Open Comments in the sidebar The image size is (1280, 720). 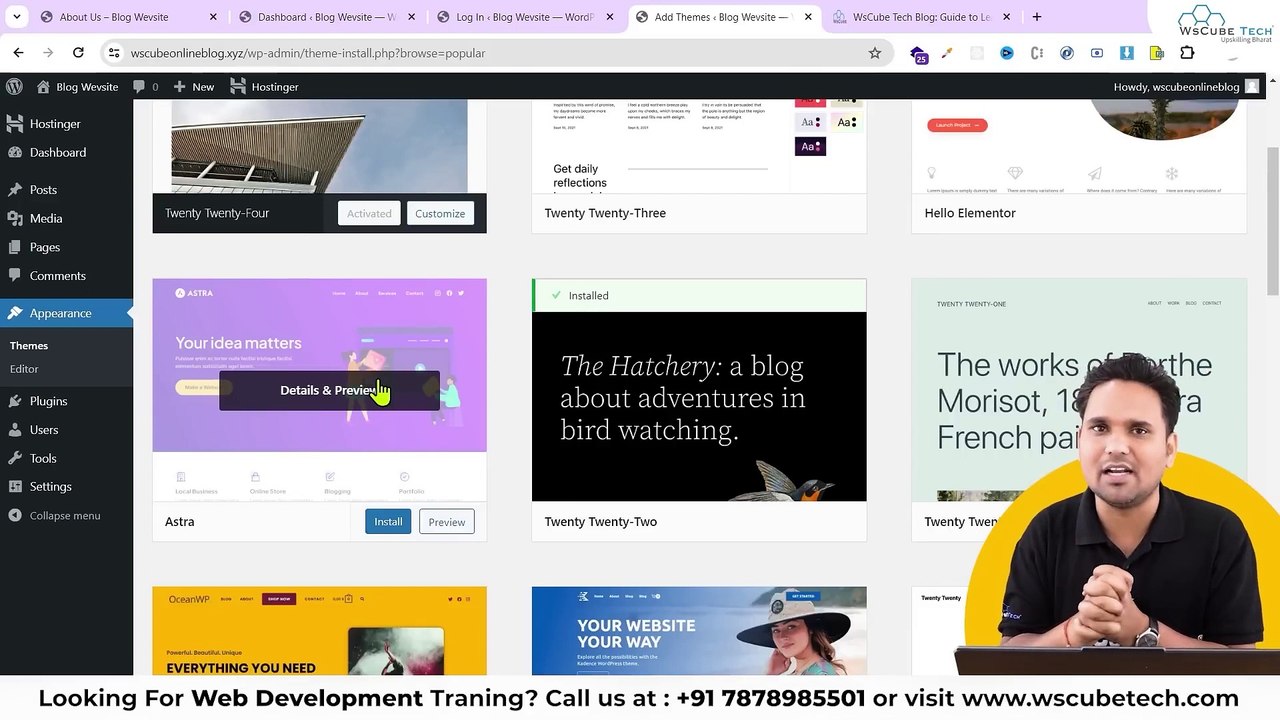(66, 276)
